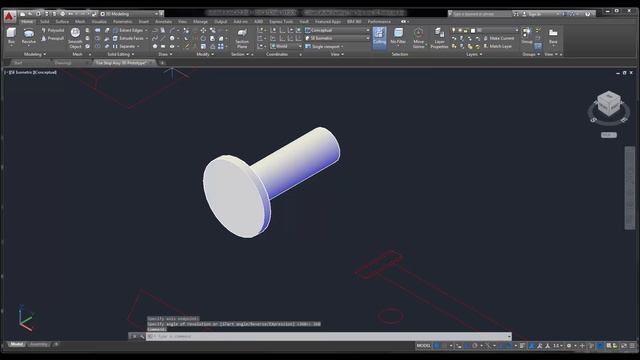Select the Move tool in Modify panel
This screenshot has width=640, height=360.
click(x=203, y=30)
